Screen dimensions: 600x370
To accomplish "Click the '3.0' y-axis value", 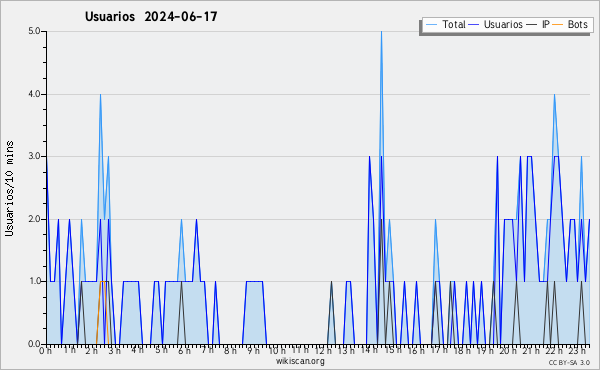I will tap(34, 156).
